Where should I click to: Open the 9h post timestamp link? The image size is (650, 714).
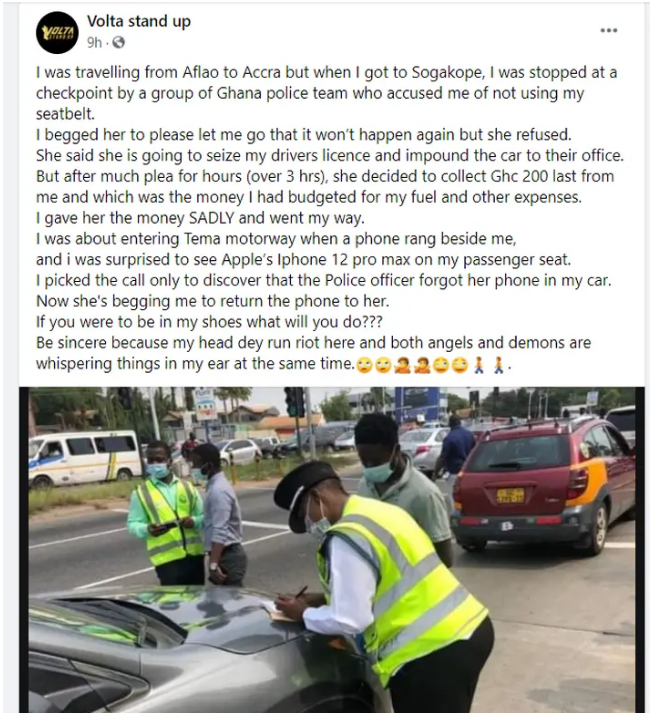(x=94, y=42)
